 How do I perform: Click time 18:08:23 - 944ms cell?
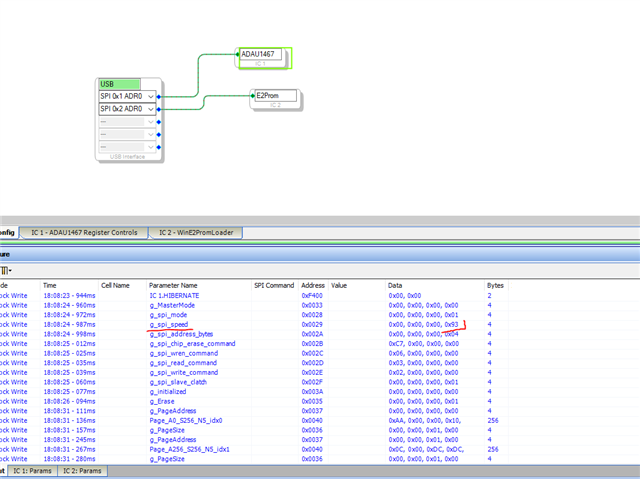[x=69, y=295]
